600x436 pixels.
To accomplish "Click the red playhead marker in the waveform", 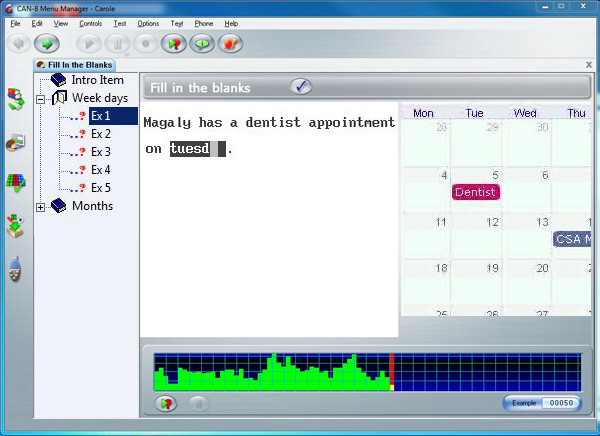I will tap(392, 371).
